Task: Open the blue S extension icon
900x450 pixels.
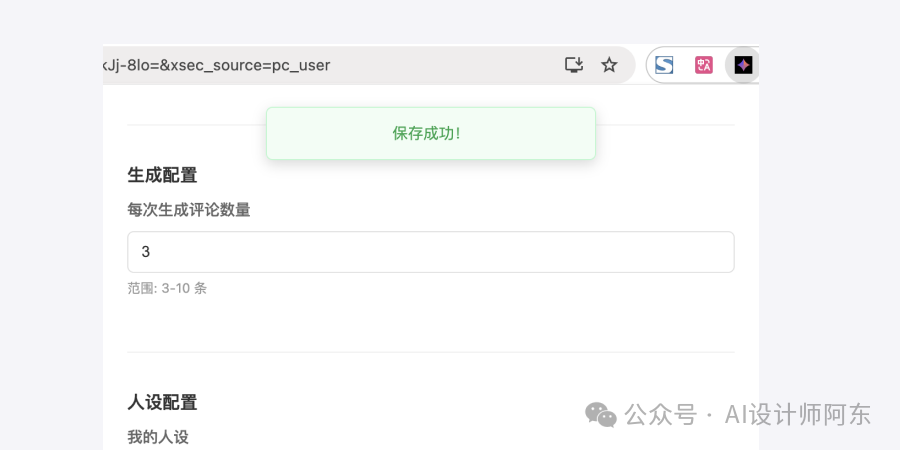Action: pos(664,65)
